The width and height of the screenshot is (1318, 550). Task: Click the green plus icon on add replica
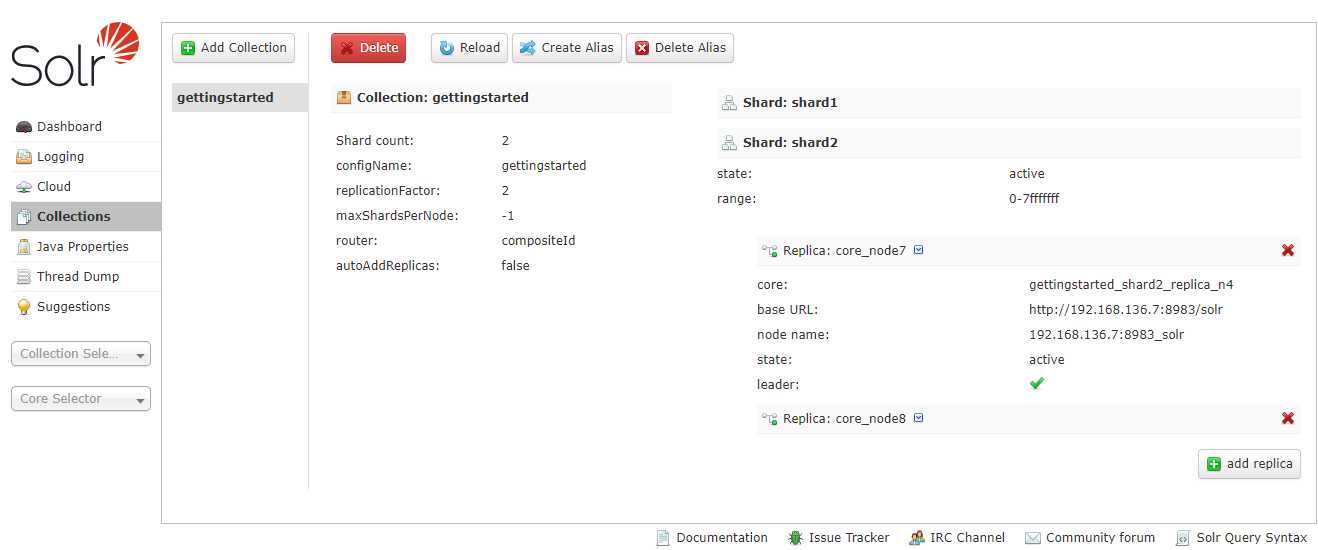point(1214,464)
